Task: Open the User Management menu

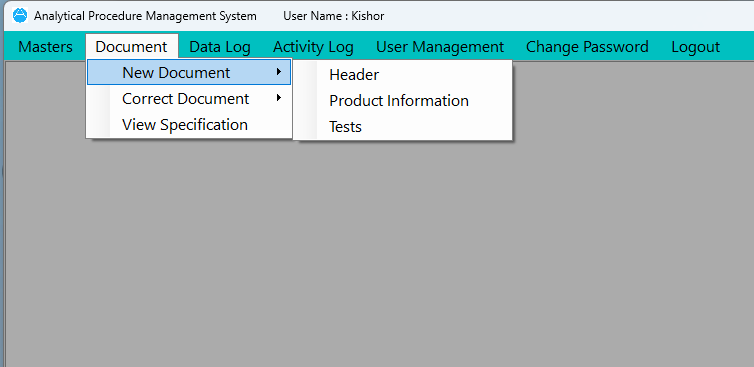Action: pos(440,47)
